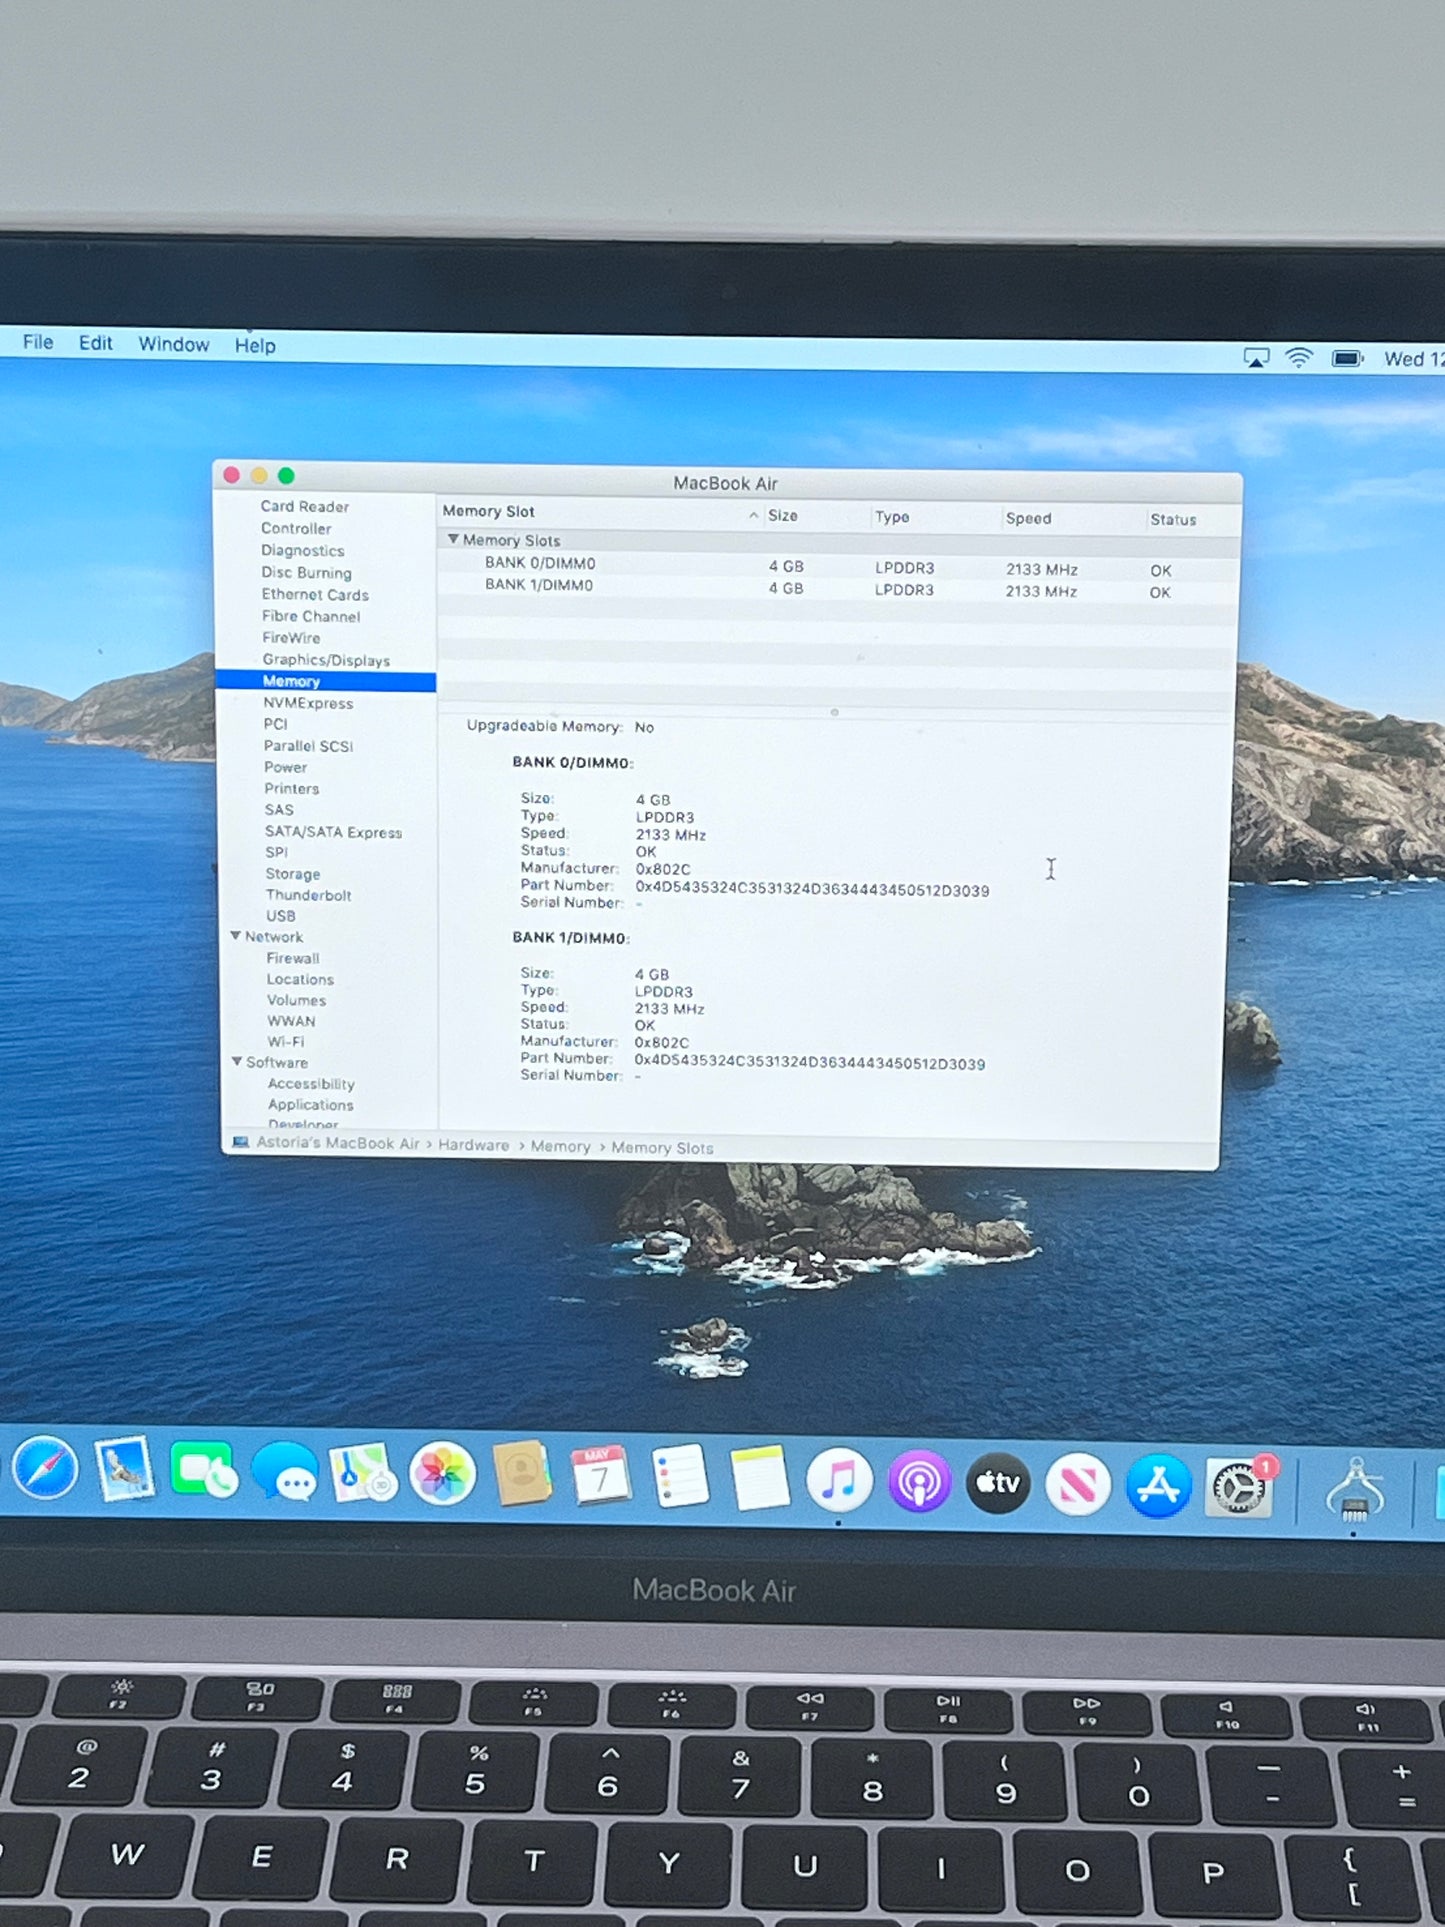Select Fibre Channel in sidebar

point(311,616)
